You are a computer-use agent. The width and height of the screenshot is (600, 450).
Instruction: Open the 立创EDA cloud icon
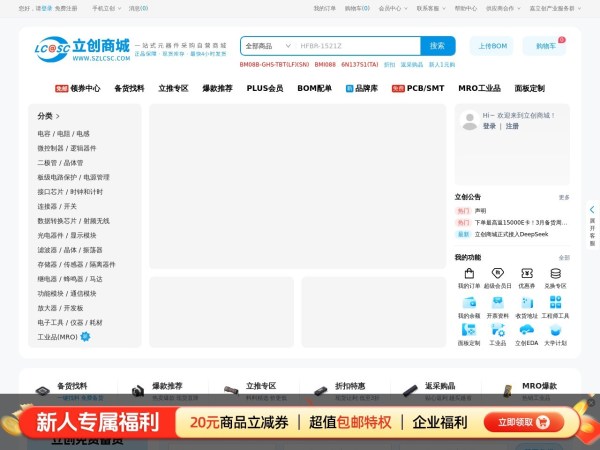tap(526, 330)
